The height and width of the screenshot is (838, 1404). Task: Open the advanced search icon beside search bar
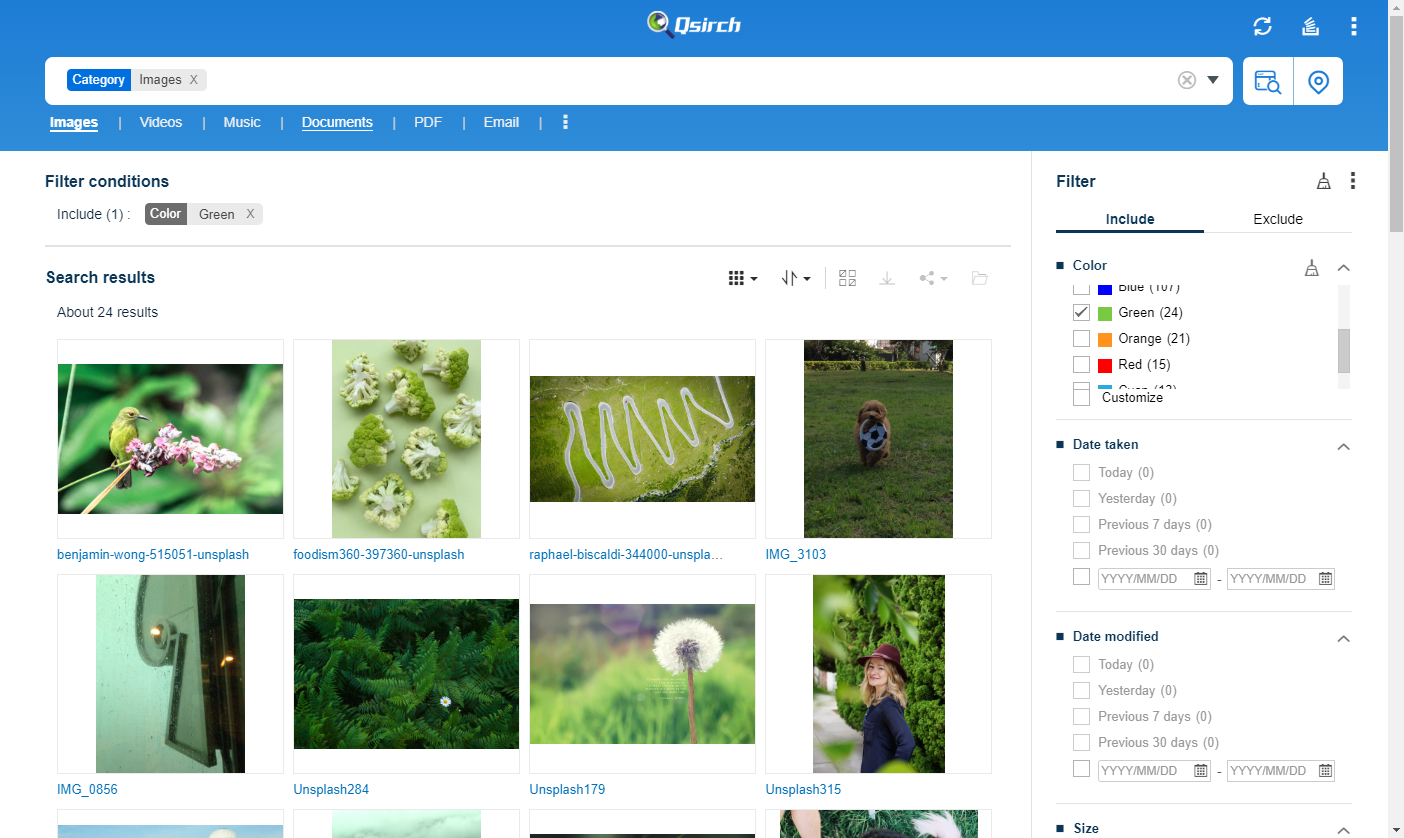[1267, 82]
